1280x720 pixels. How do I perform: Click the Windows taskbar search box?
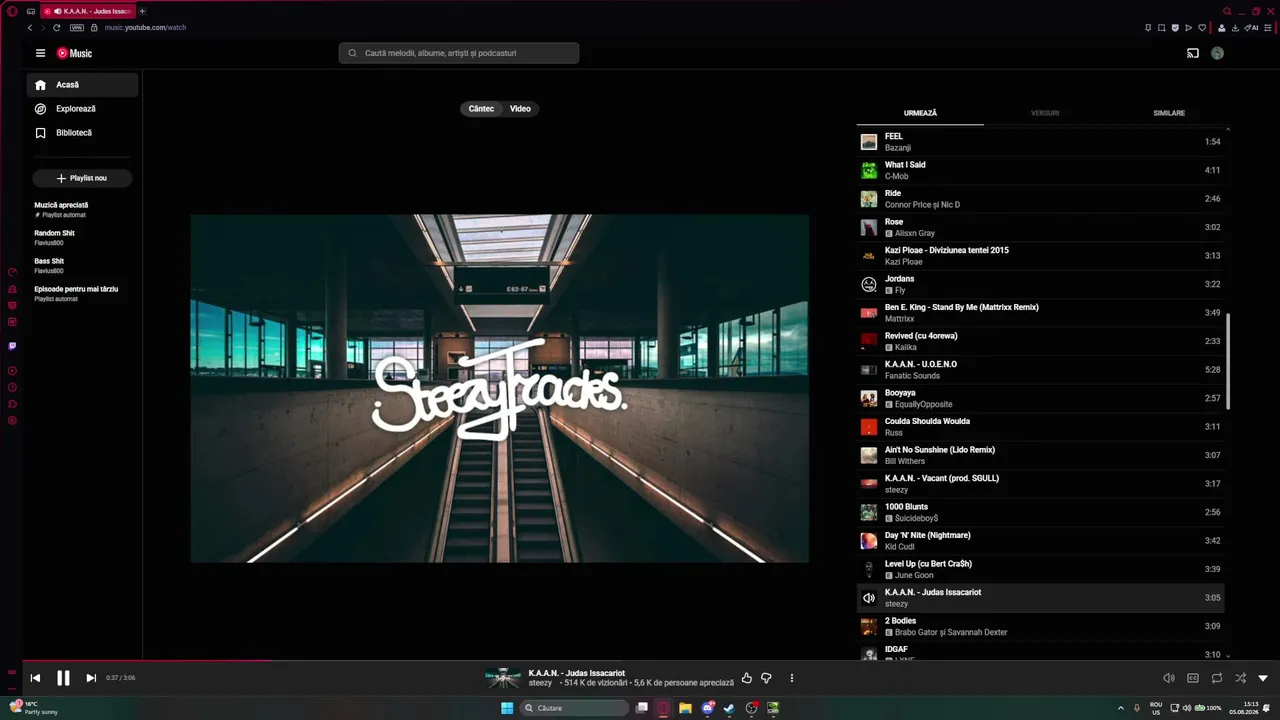[575, 708]
